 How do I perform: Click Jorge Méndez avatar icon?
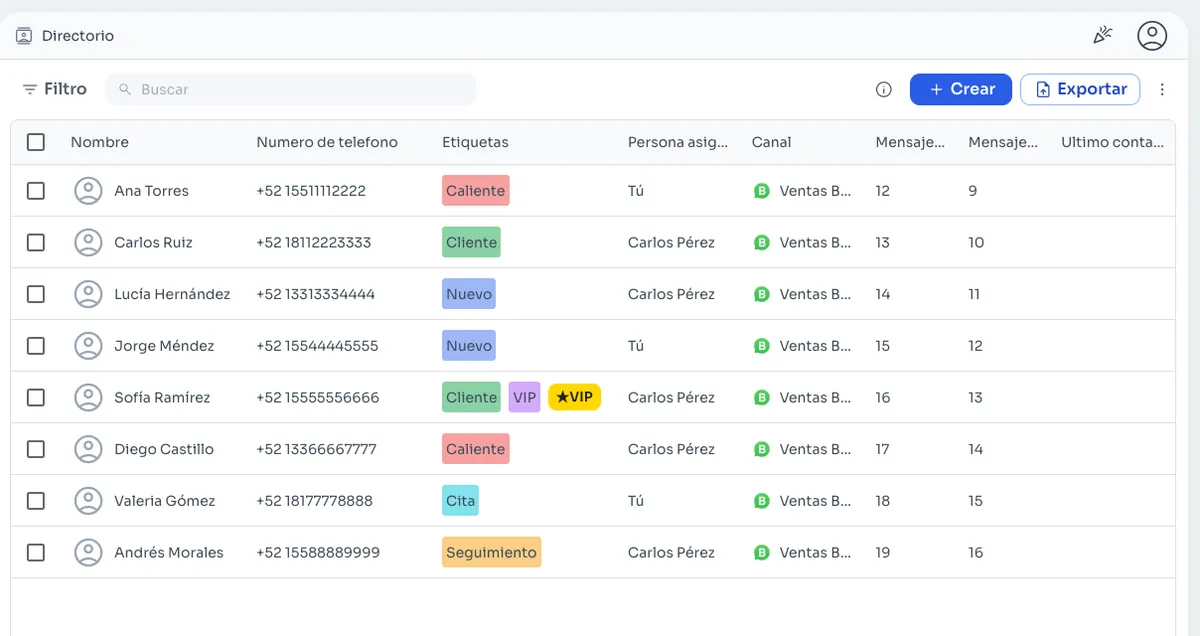(89, 346)
